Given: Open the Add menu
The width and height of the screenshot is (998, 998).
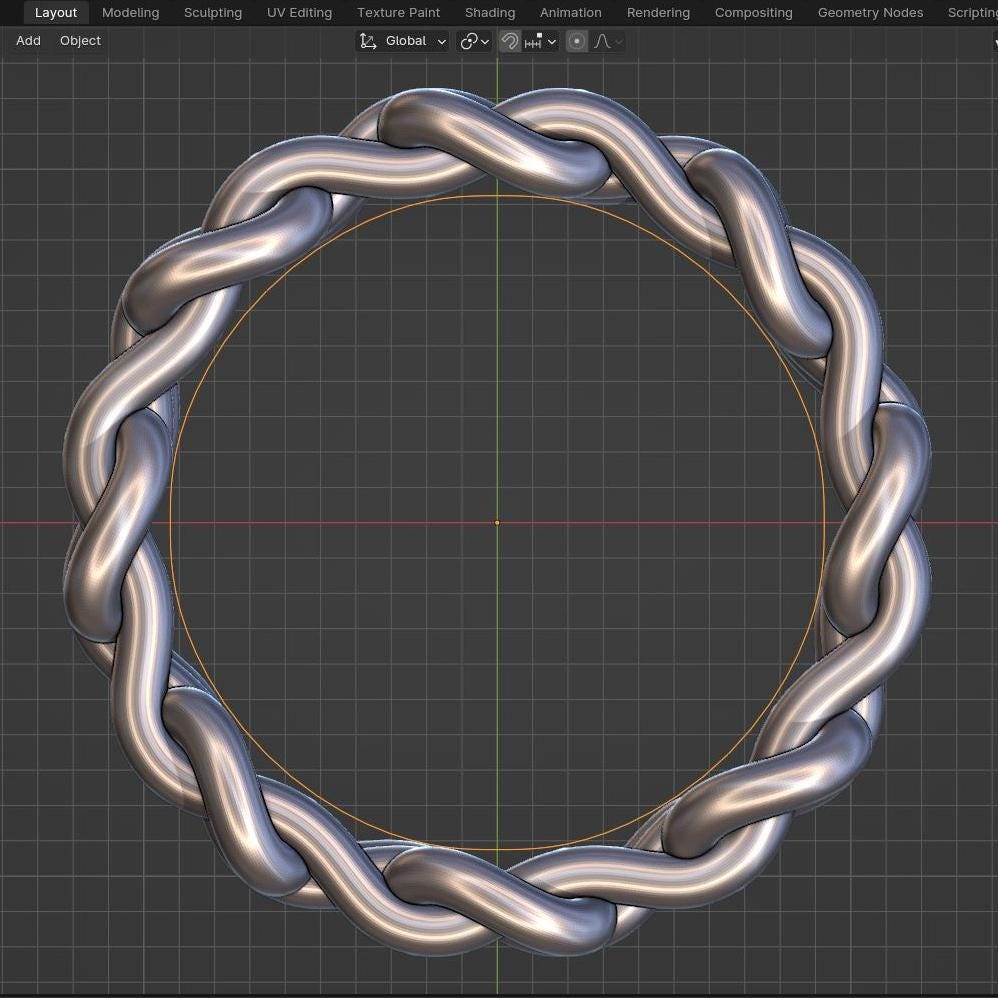Looking at the screenshot, I should point(28,41).
